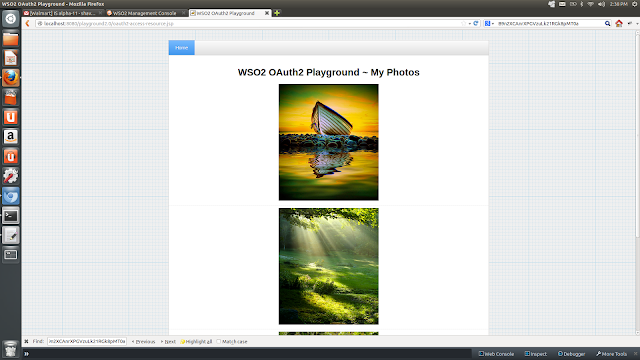Open the Amazon launcher icon

point(11,137)
